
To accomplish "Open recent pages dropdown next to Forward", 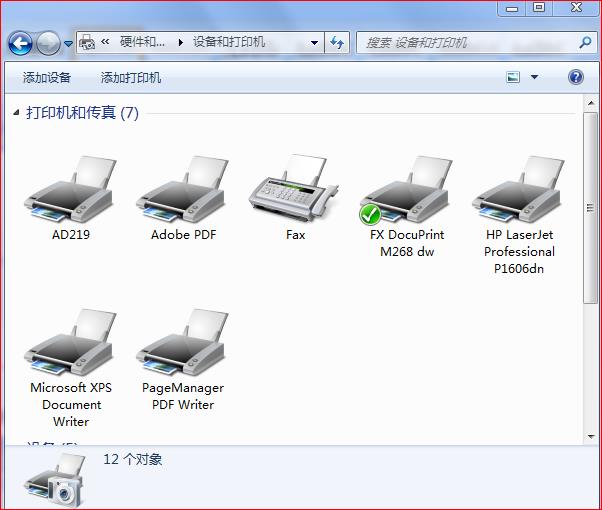I will 68,44.
